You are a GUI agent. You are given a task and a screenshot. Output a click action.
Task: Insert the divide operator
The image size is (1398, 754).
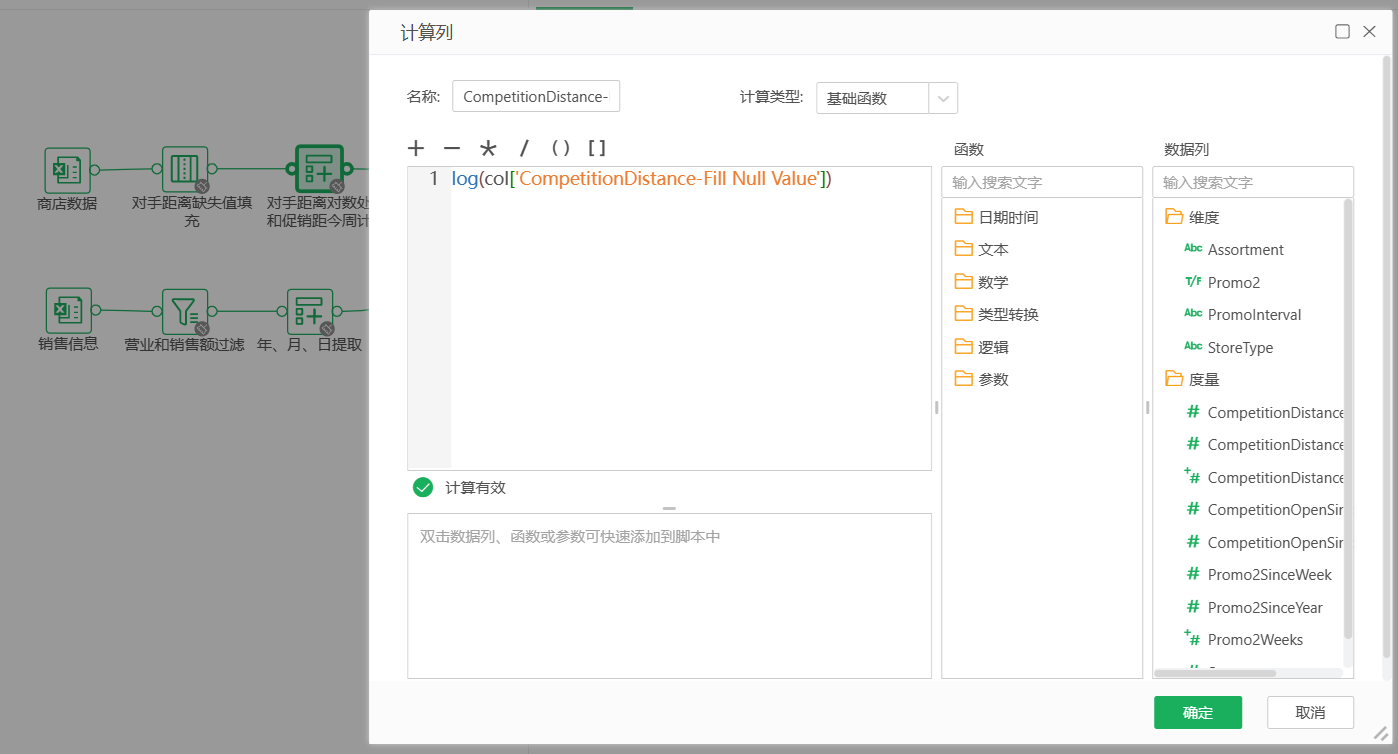[x=524, y=149]
